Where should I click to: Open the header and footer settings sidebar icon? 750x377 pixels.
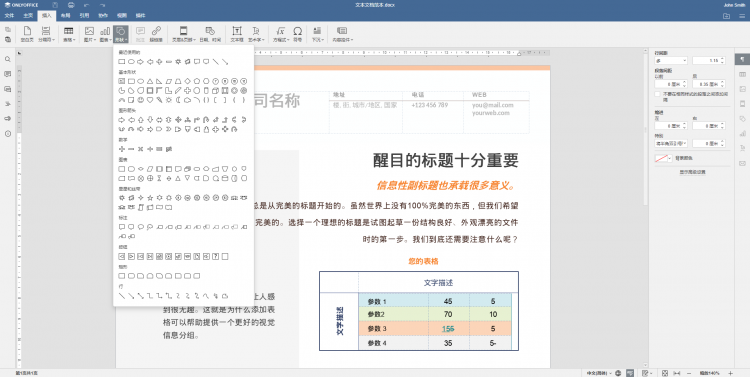pyautogui.click(x=742, y=104)
